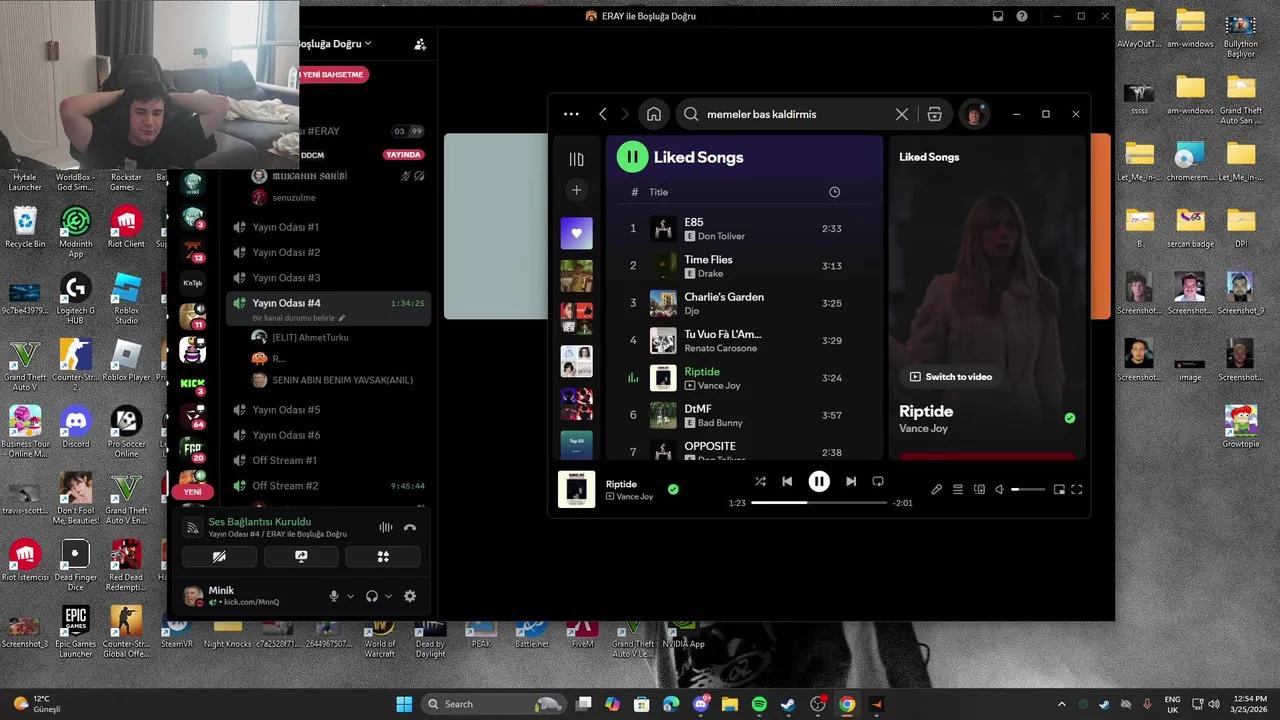This screenshot has width=1280, height=720.
Task: Expand Discord headphone options chevron
Action: pyautogui.click(x=389, y=596)
